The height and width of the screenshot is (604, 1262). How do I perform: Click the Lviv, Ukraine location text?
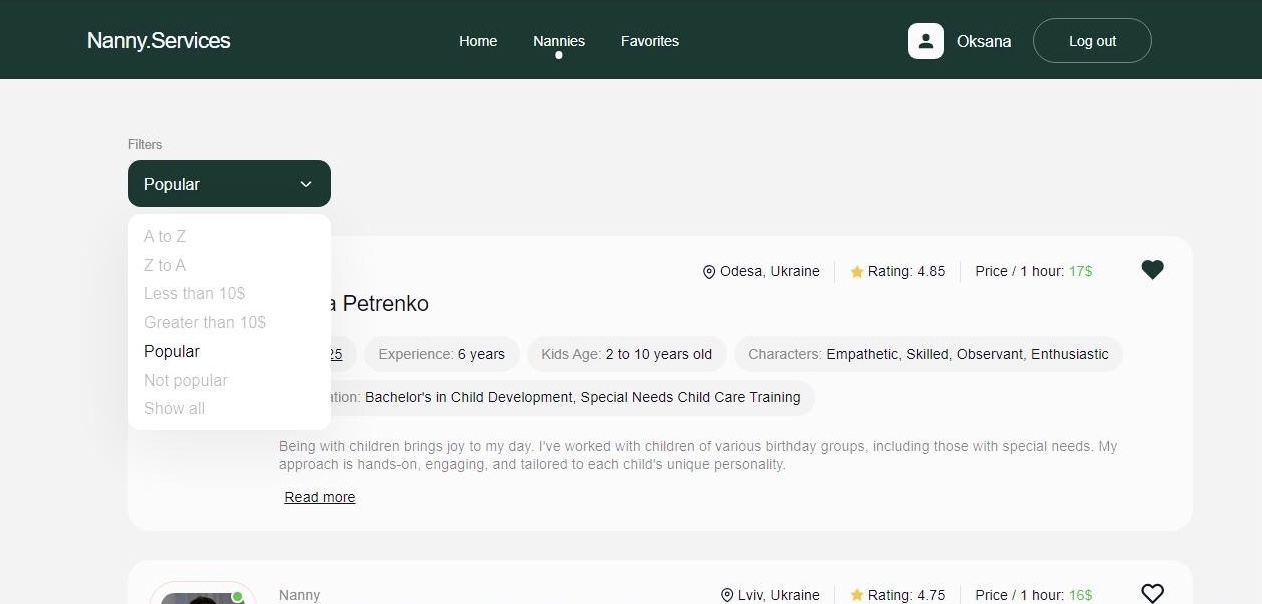pyautogui.click(x=779, y=595)
